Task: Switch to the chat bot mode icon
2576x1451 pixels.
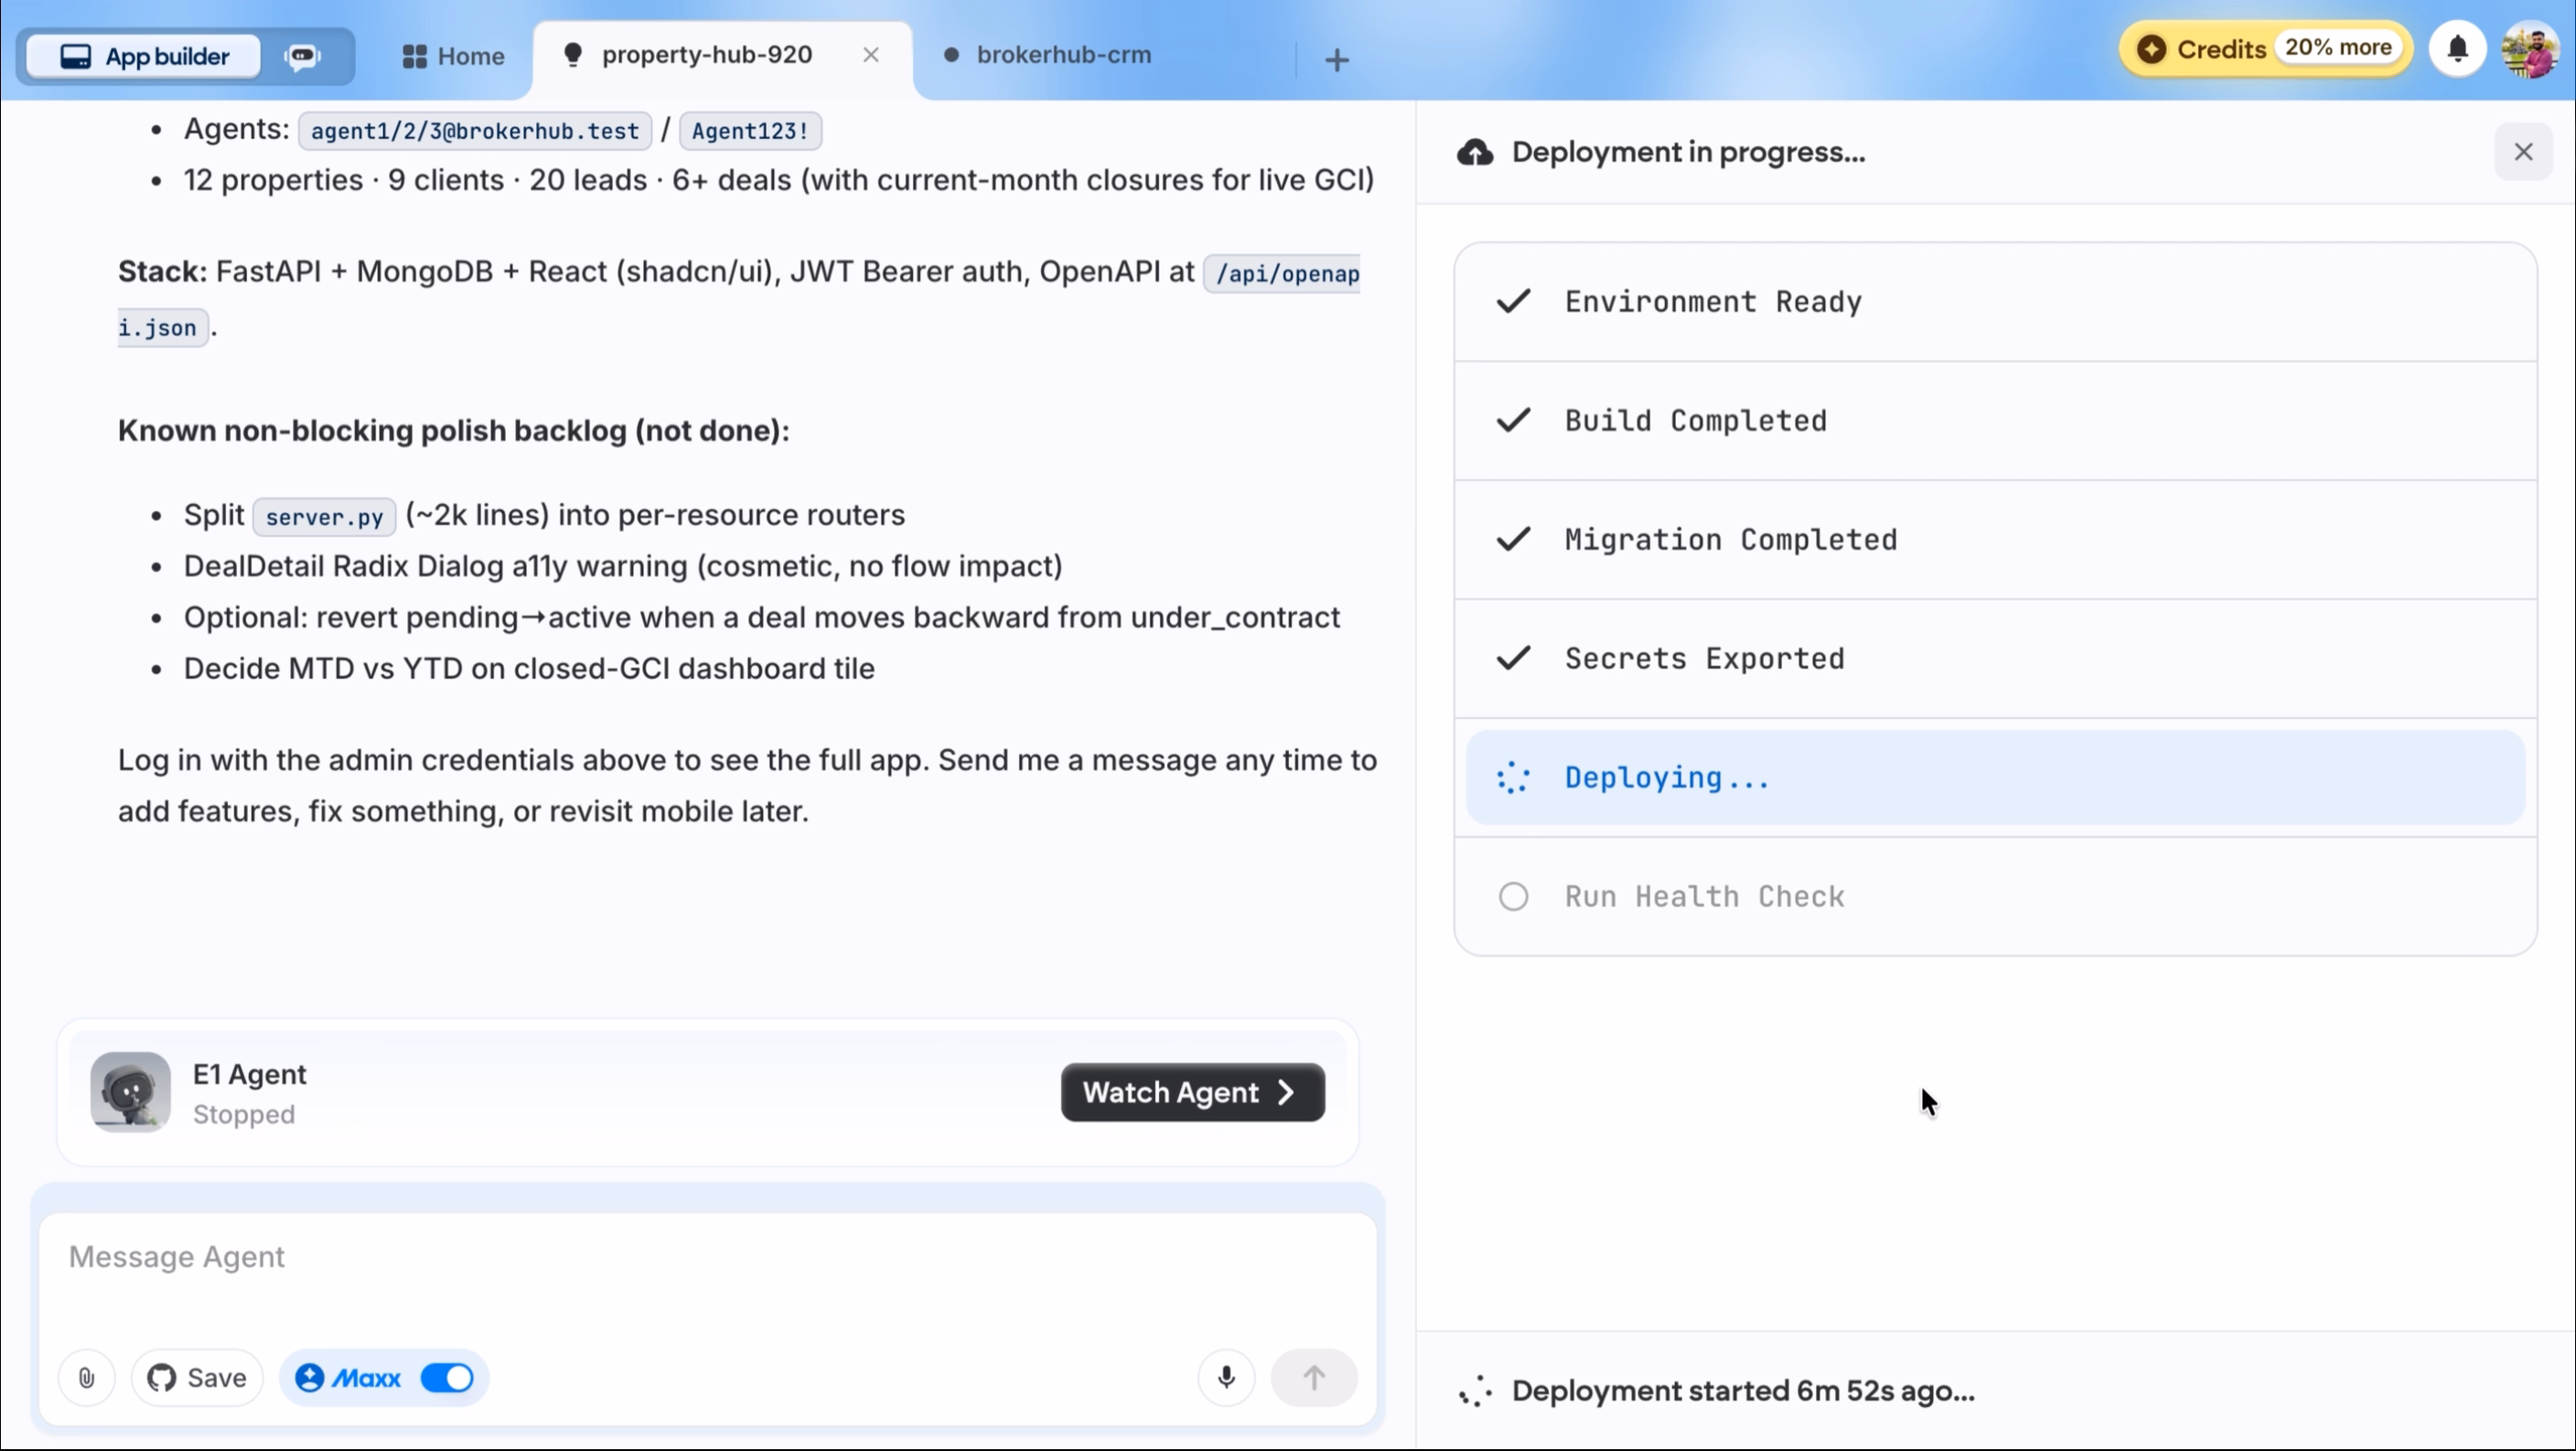Action: click(x=302, y=56)
